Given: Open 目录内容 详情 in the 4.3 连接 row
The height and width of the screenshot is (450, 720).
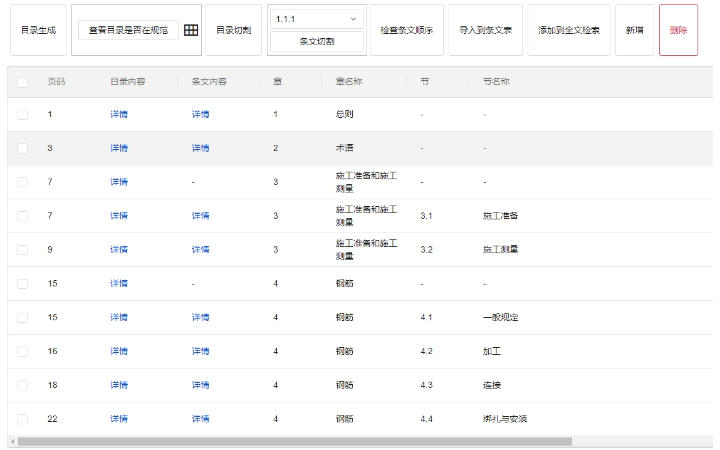Looking at the screenshot, I should click(x=119, y=385).
